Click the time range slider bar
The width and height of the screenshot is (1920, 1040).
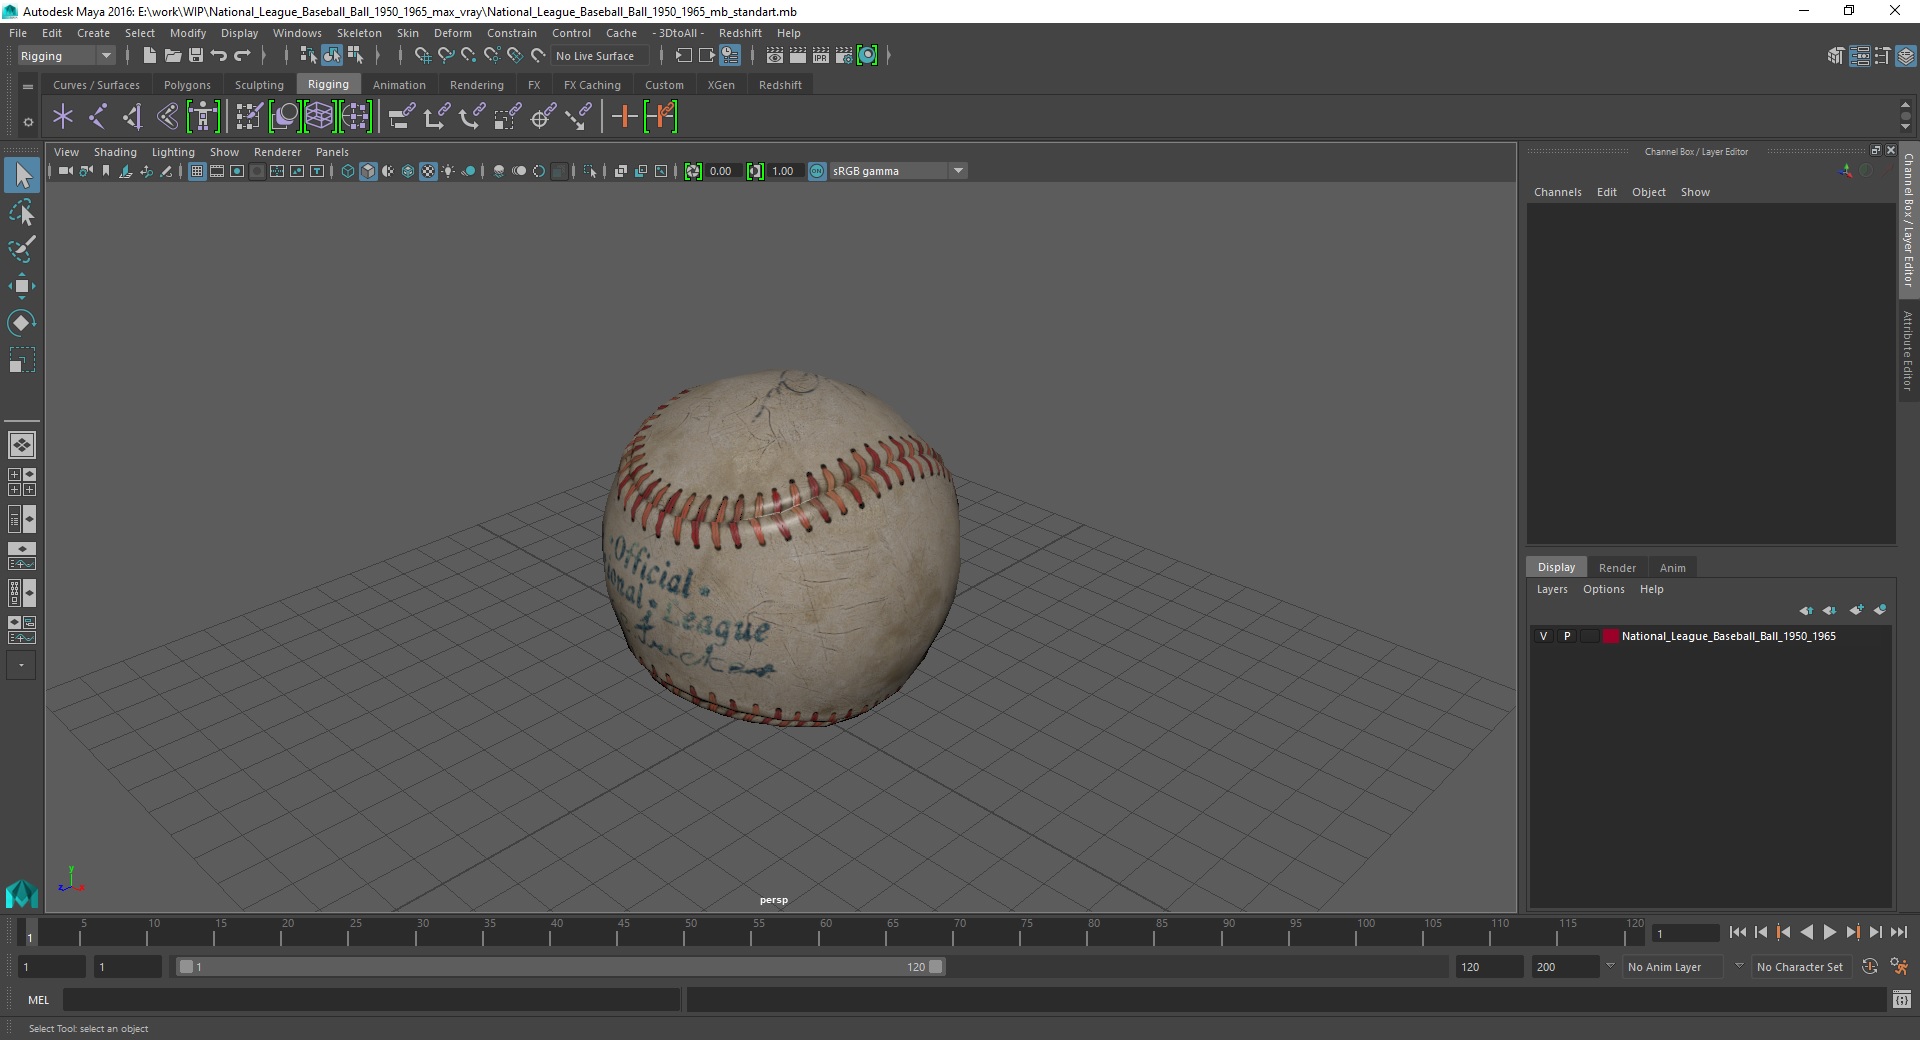tap(560, 967)
